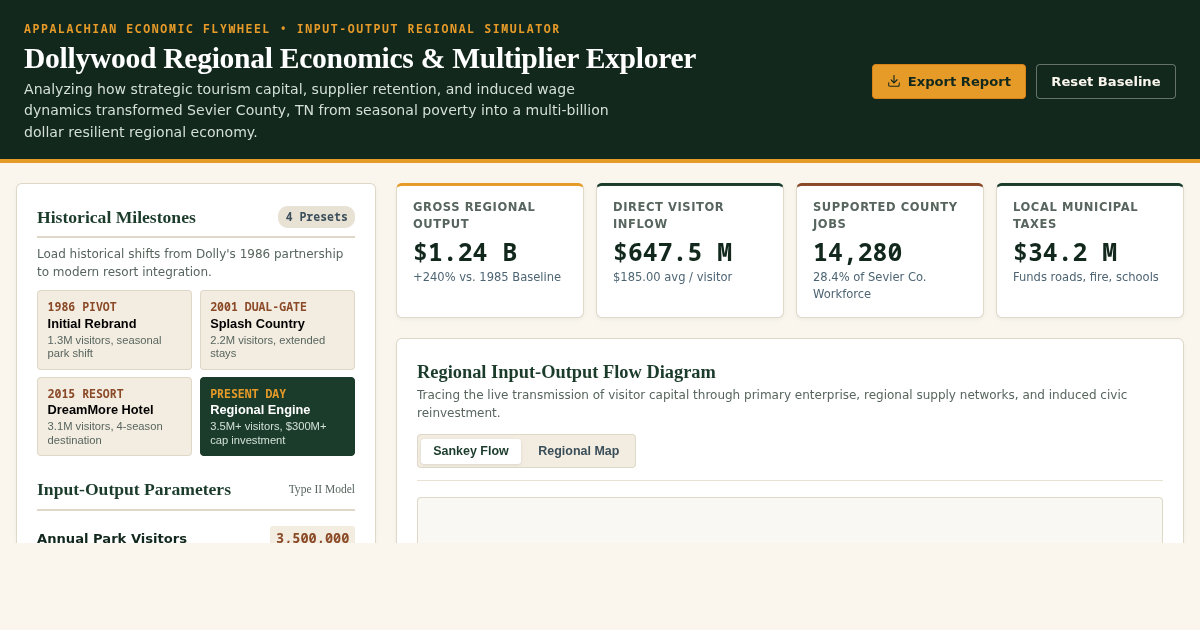
Task: Click the $1.24 B output value
Action: point(465,252)
